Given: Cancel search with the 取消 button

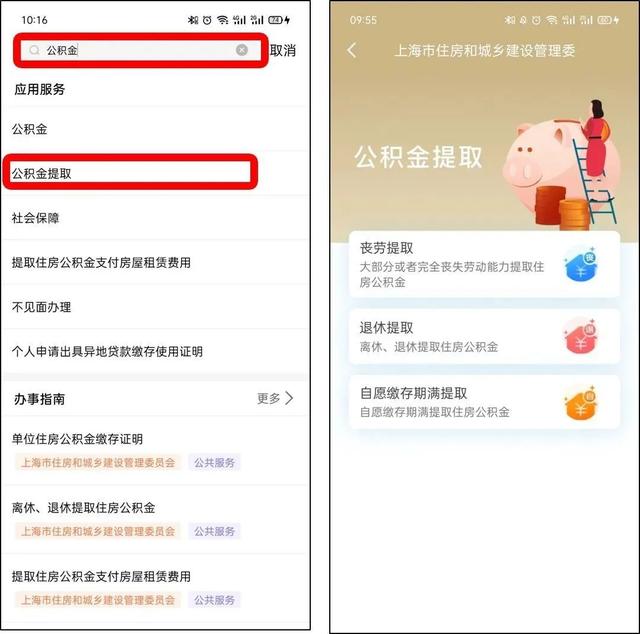Looking at the screenshot, I should pyautogui.click(x=283, y=50).
